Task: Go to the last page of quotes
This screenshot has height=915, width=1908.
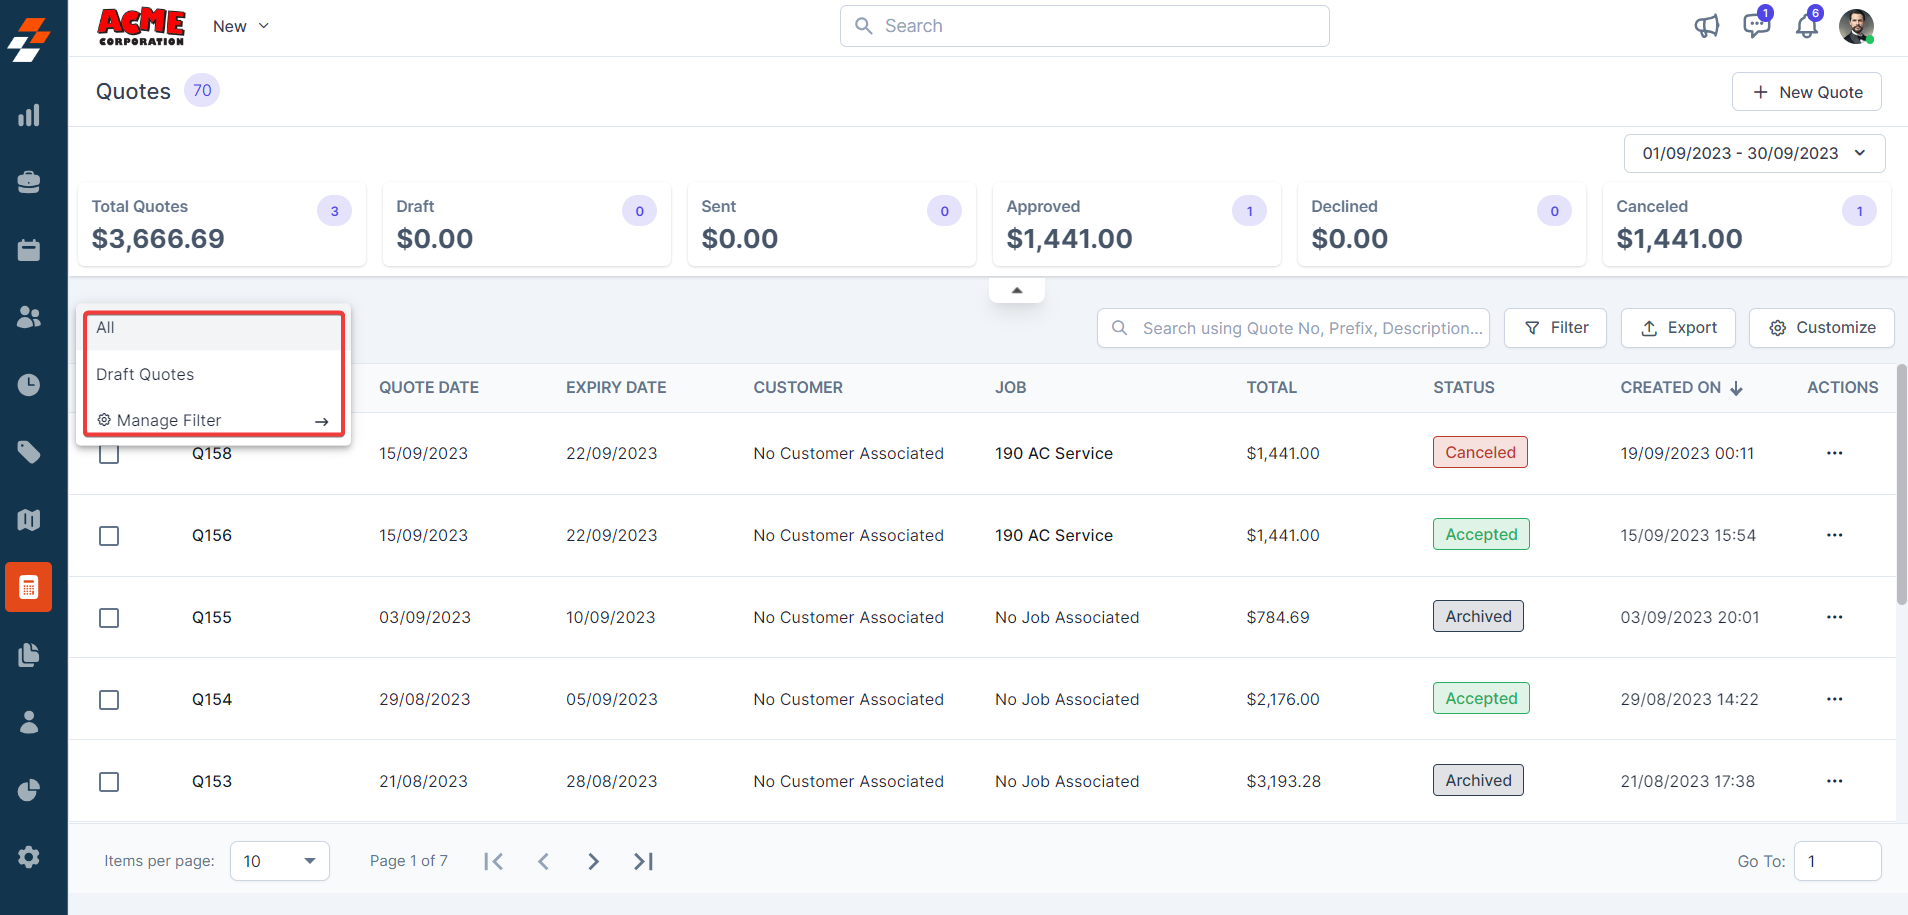Action: [643, 861]
